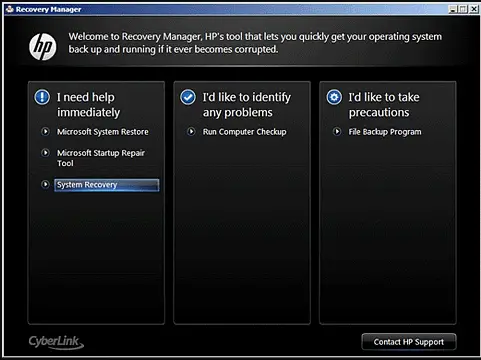The height and width of the screenshot is (360, 481).
Task: Open the File Backup Program
Action: point(385,132)
